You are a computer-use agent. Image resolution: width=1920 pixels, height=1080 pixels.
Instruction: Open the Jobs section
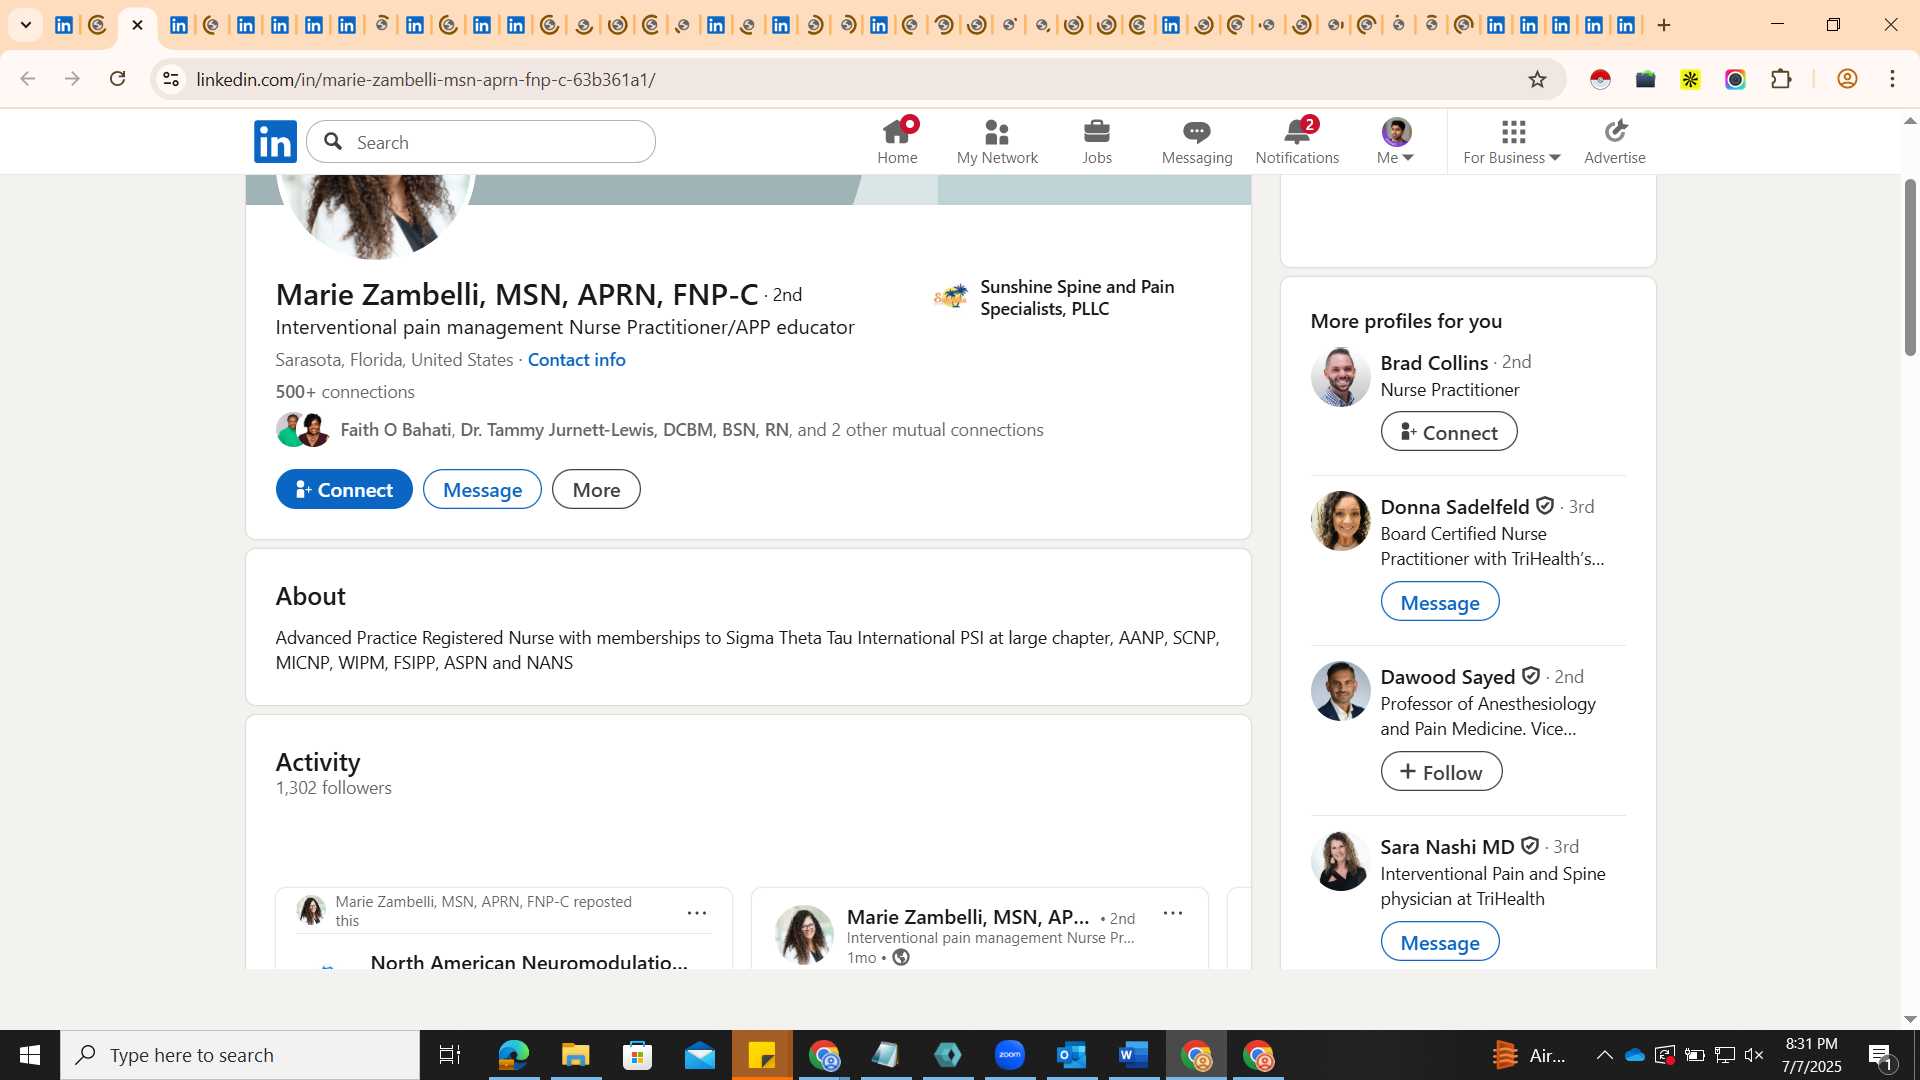(1097, 141)
